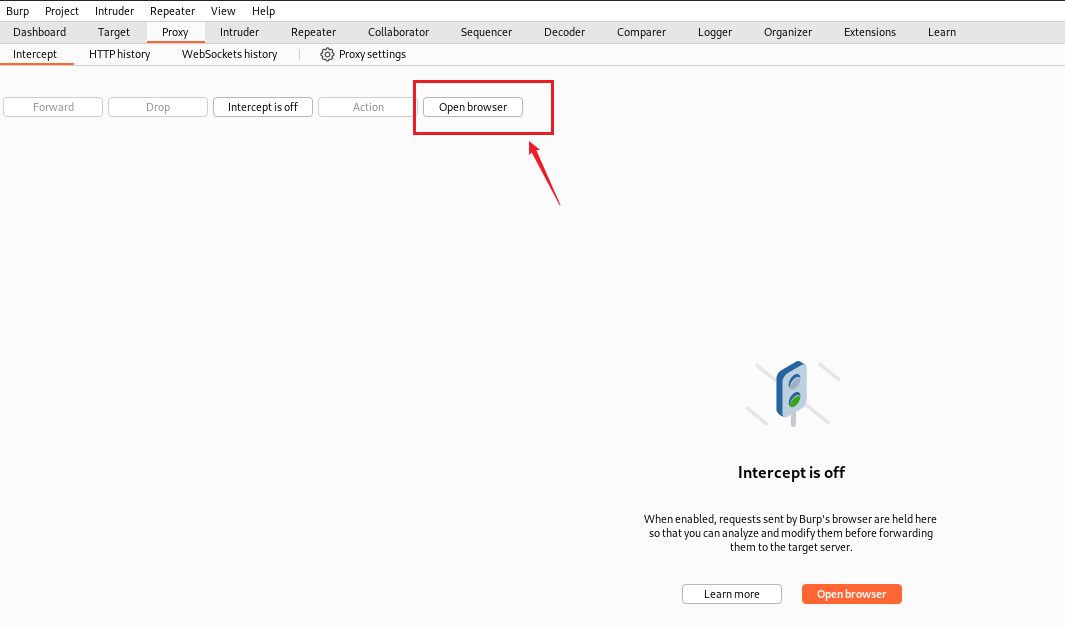
Task: Open the Help menu
Action: tap(264, 11)
